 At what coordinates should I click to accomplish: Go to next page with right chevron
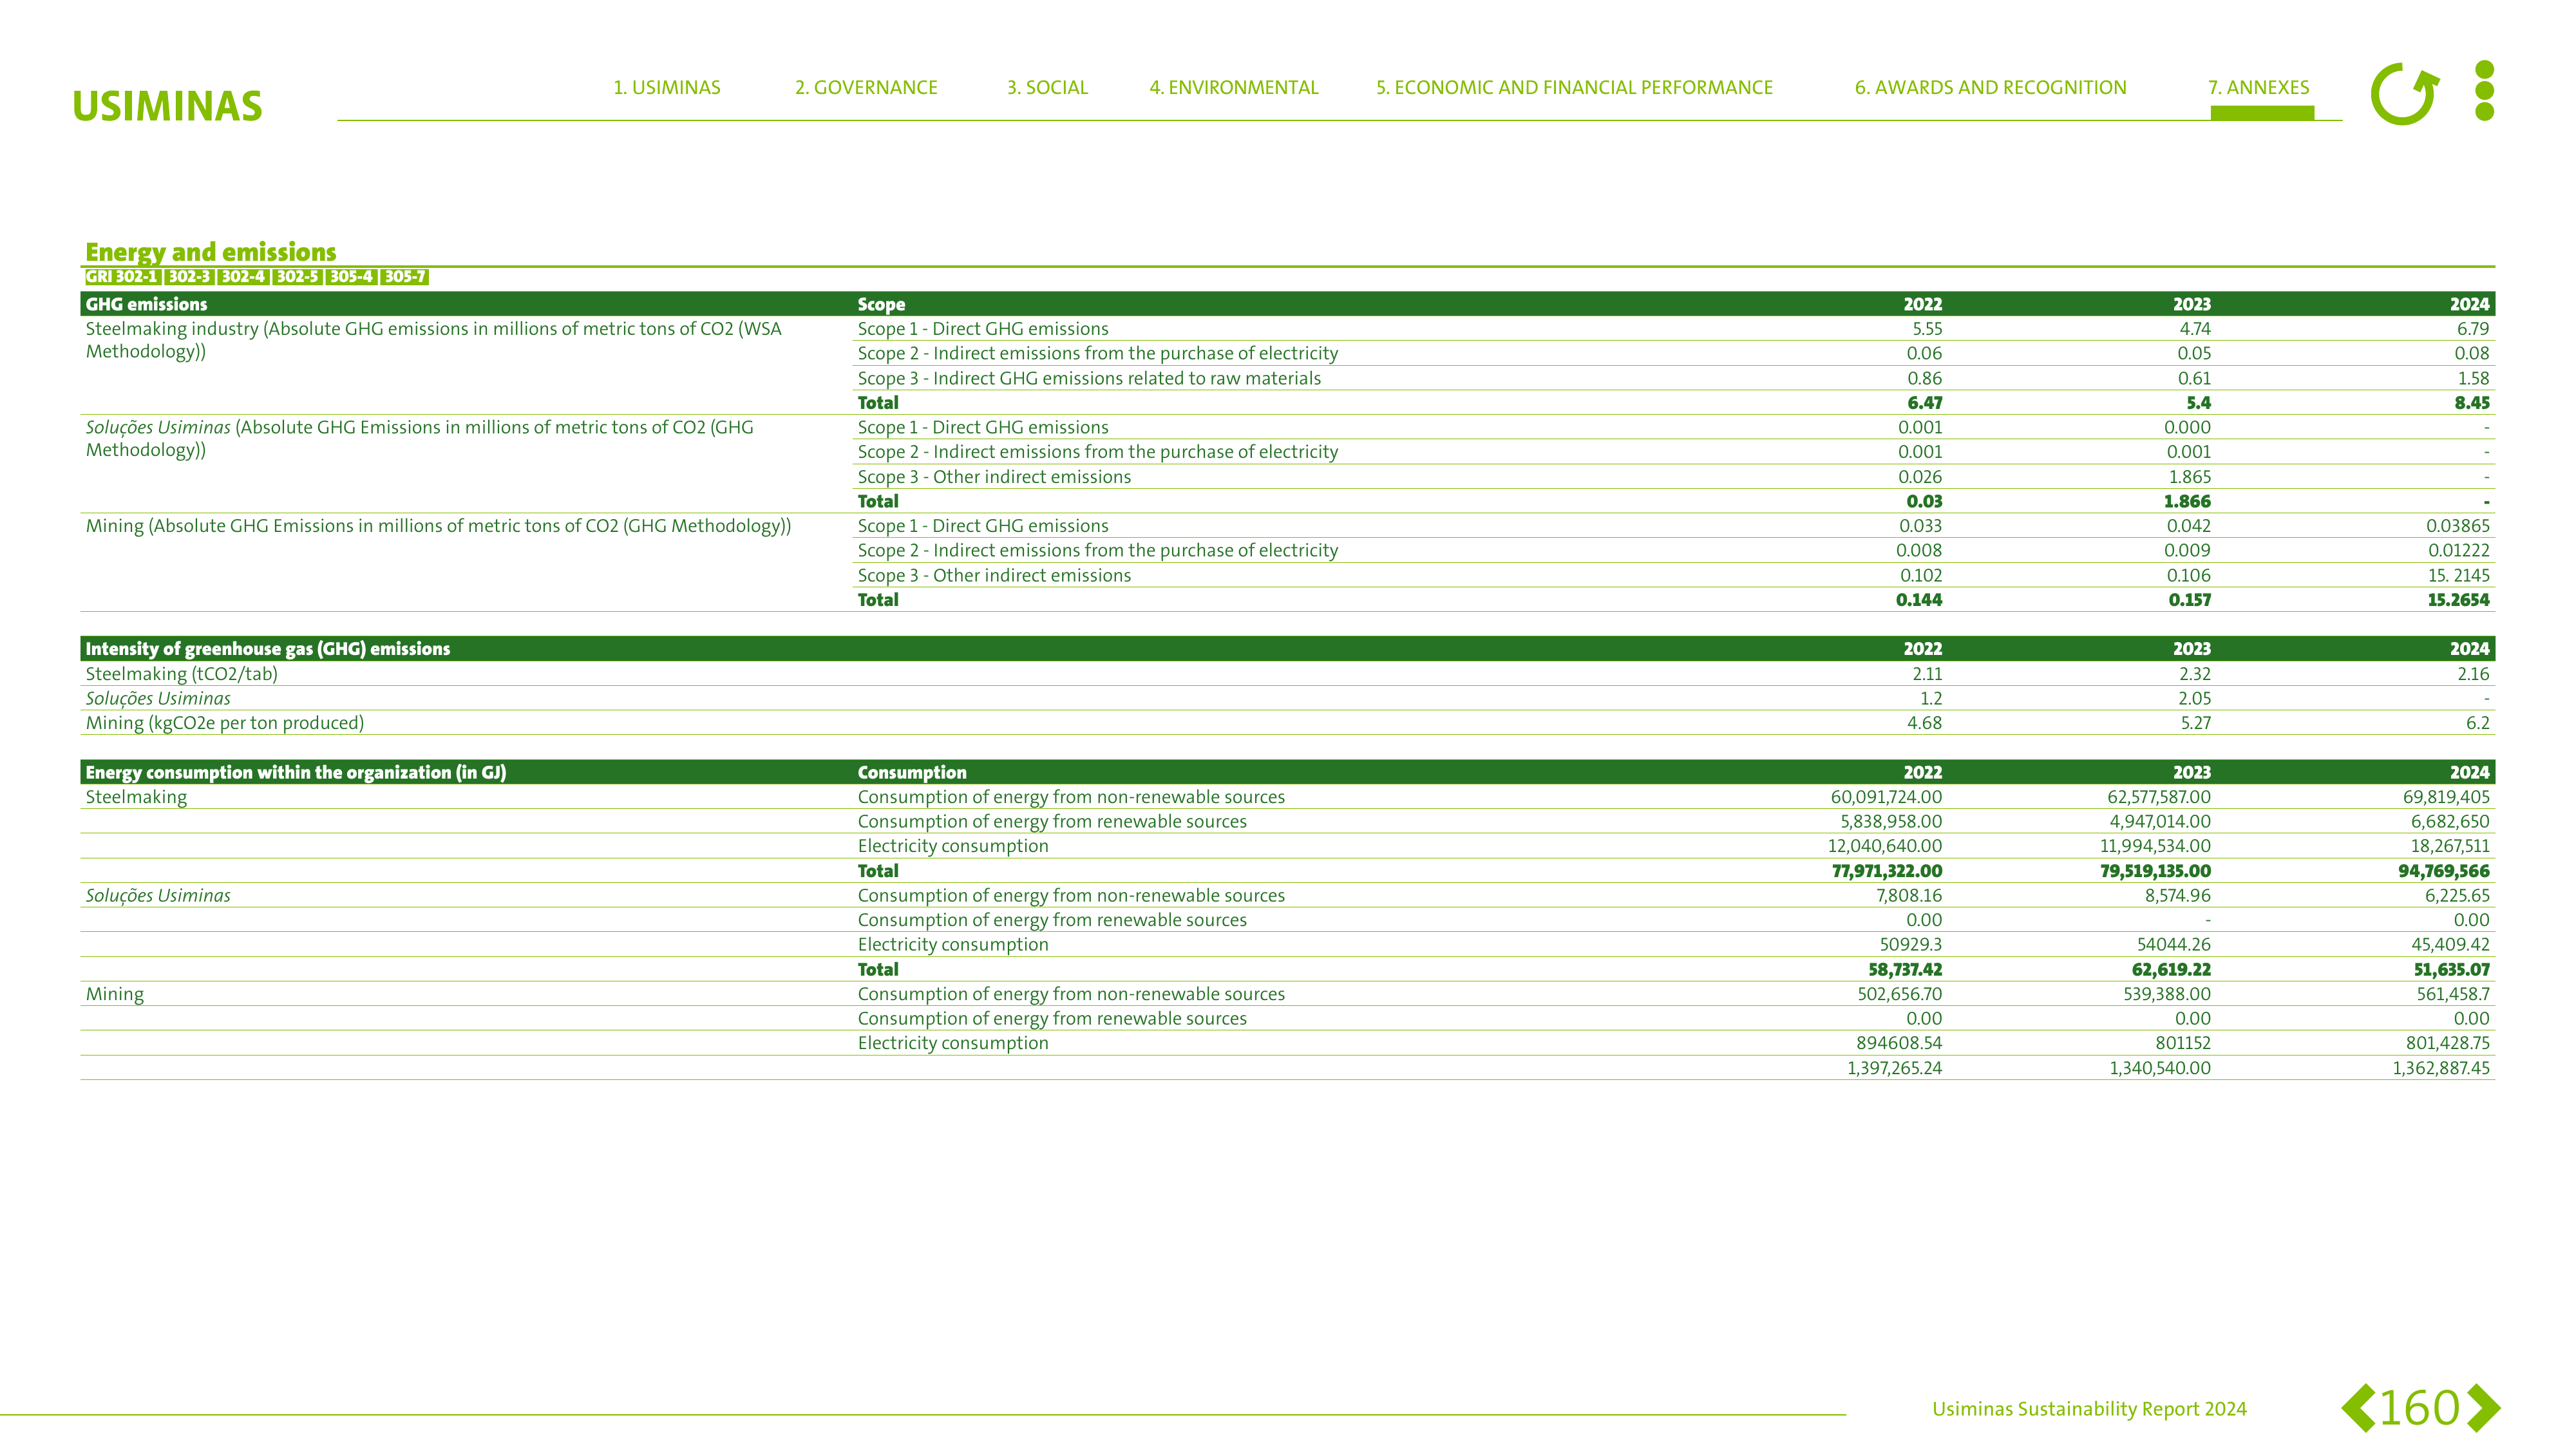(x=2483, y=1408)
